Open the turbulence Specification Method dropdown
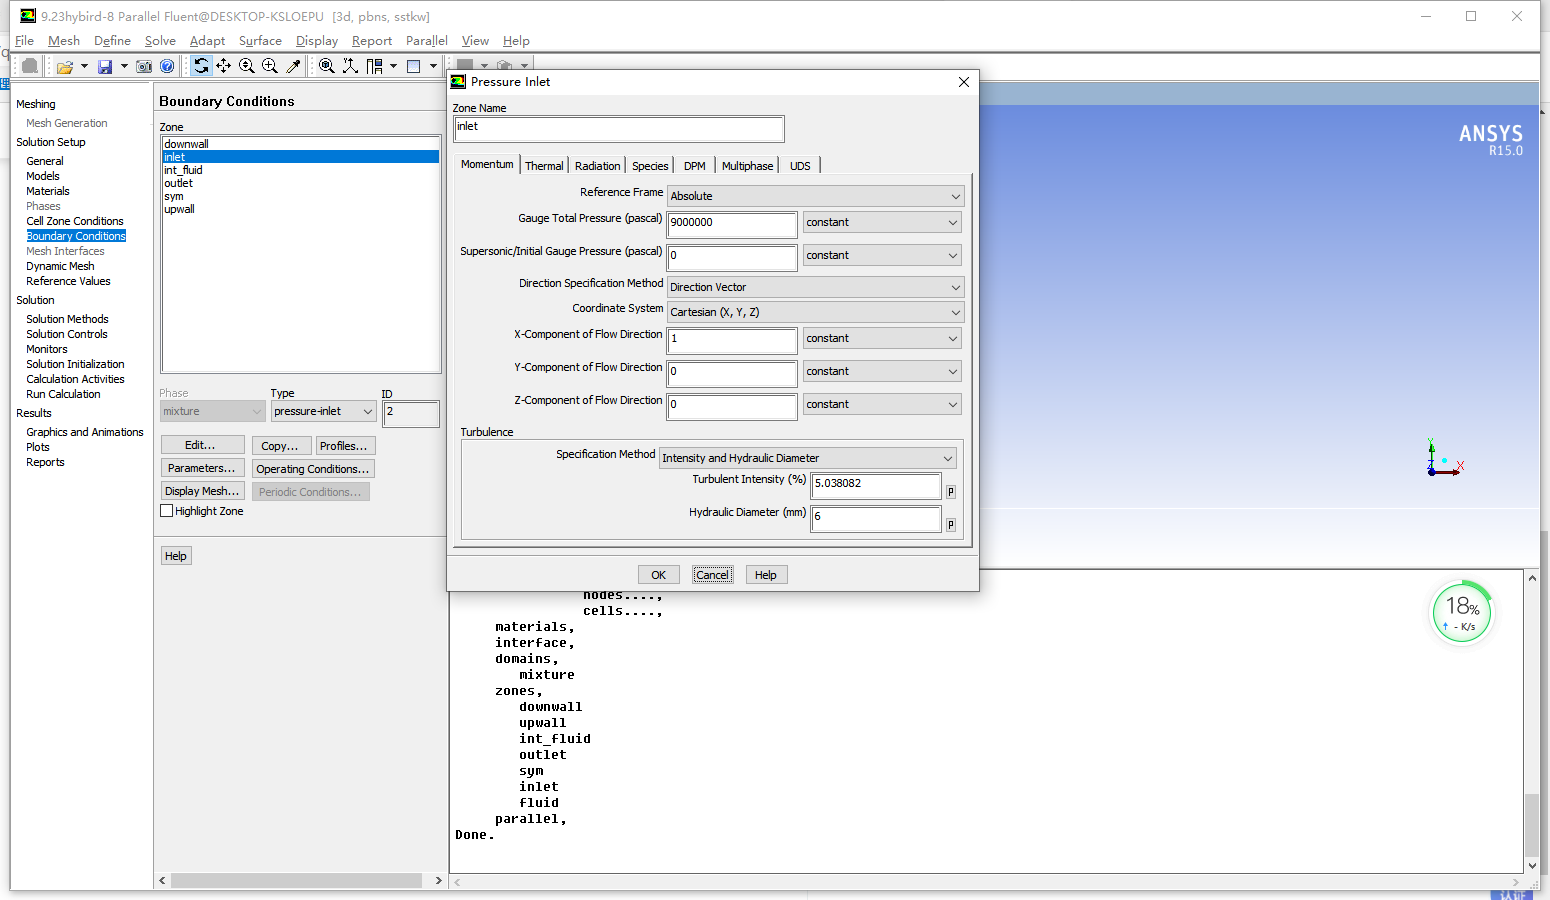This screenshot has width=1550, height=900. [807, 458]
